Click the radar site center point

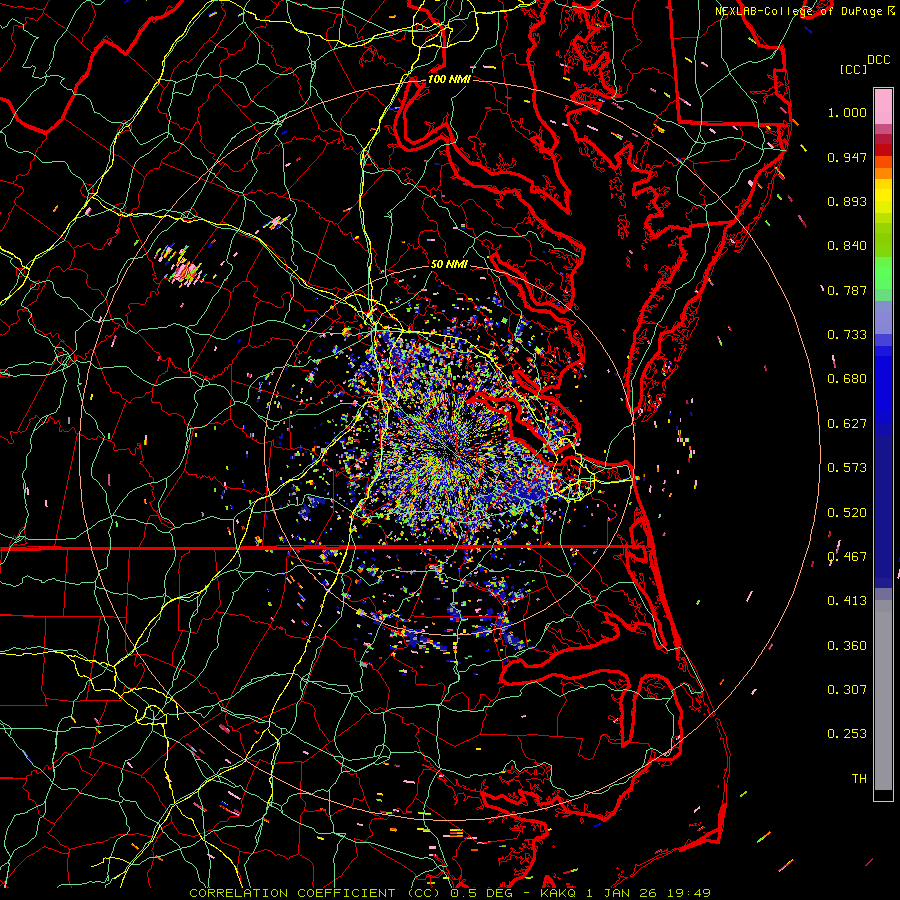451,451
